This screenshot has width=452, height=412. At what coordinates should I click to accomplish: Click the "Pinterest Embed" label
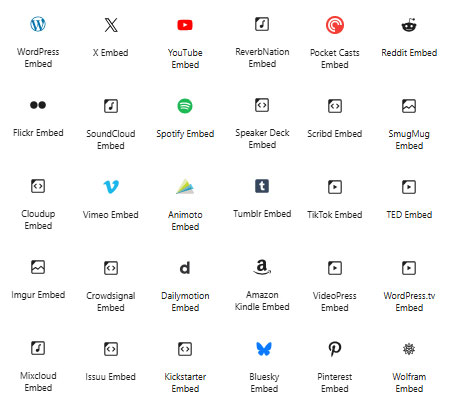point(335,383)
